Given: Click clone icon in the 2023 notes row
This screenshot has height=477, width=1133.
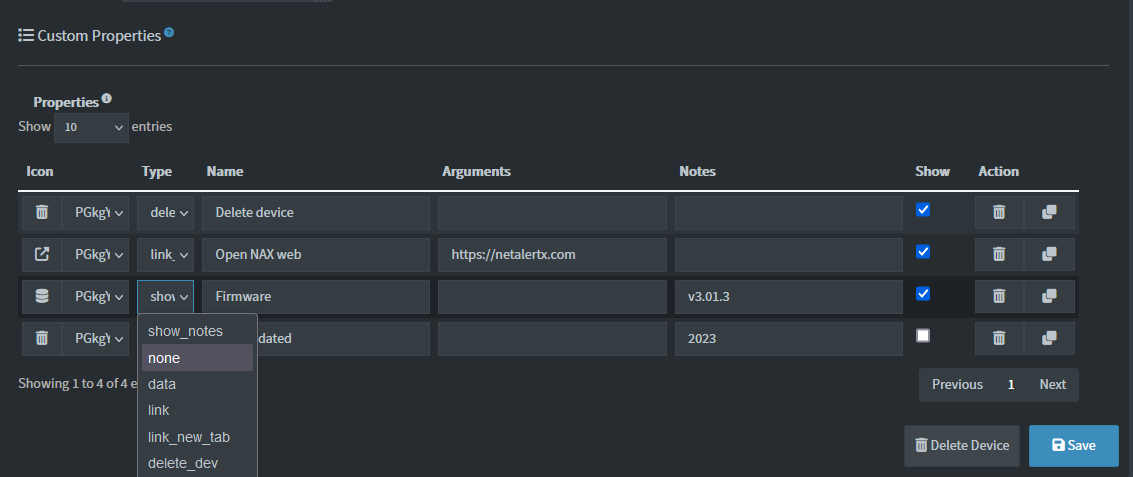Looking at the screenshot, I should [1049, 338].
